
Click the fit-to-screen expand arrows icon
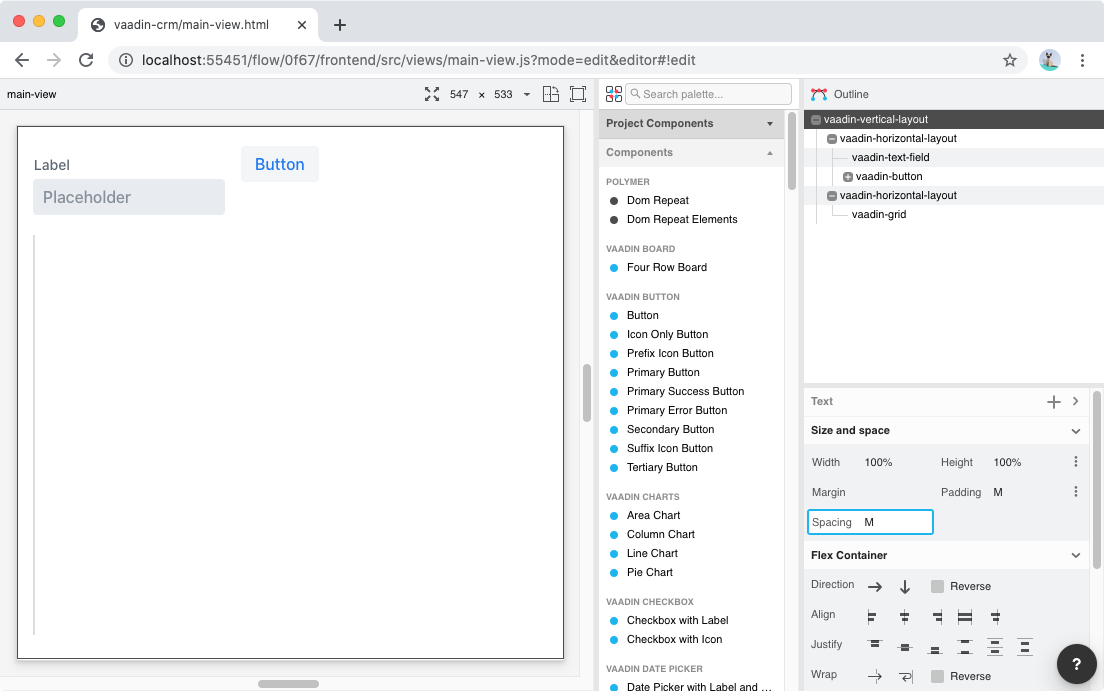[x=432, y=94]
